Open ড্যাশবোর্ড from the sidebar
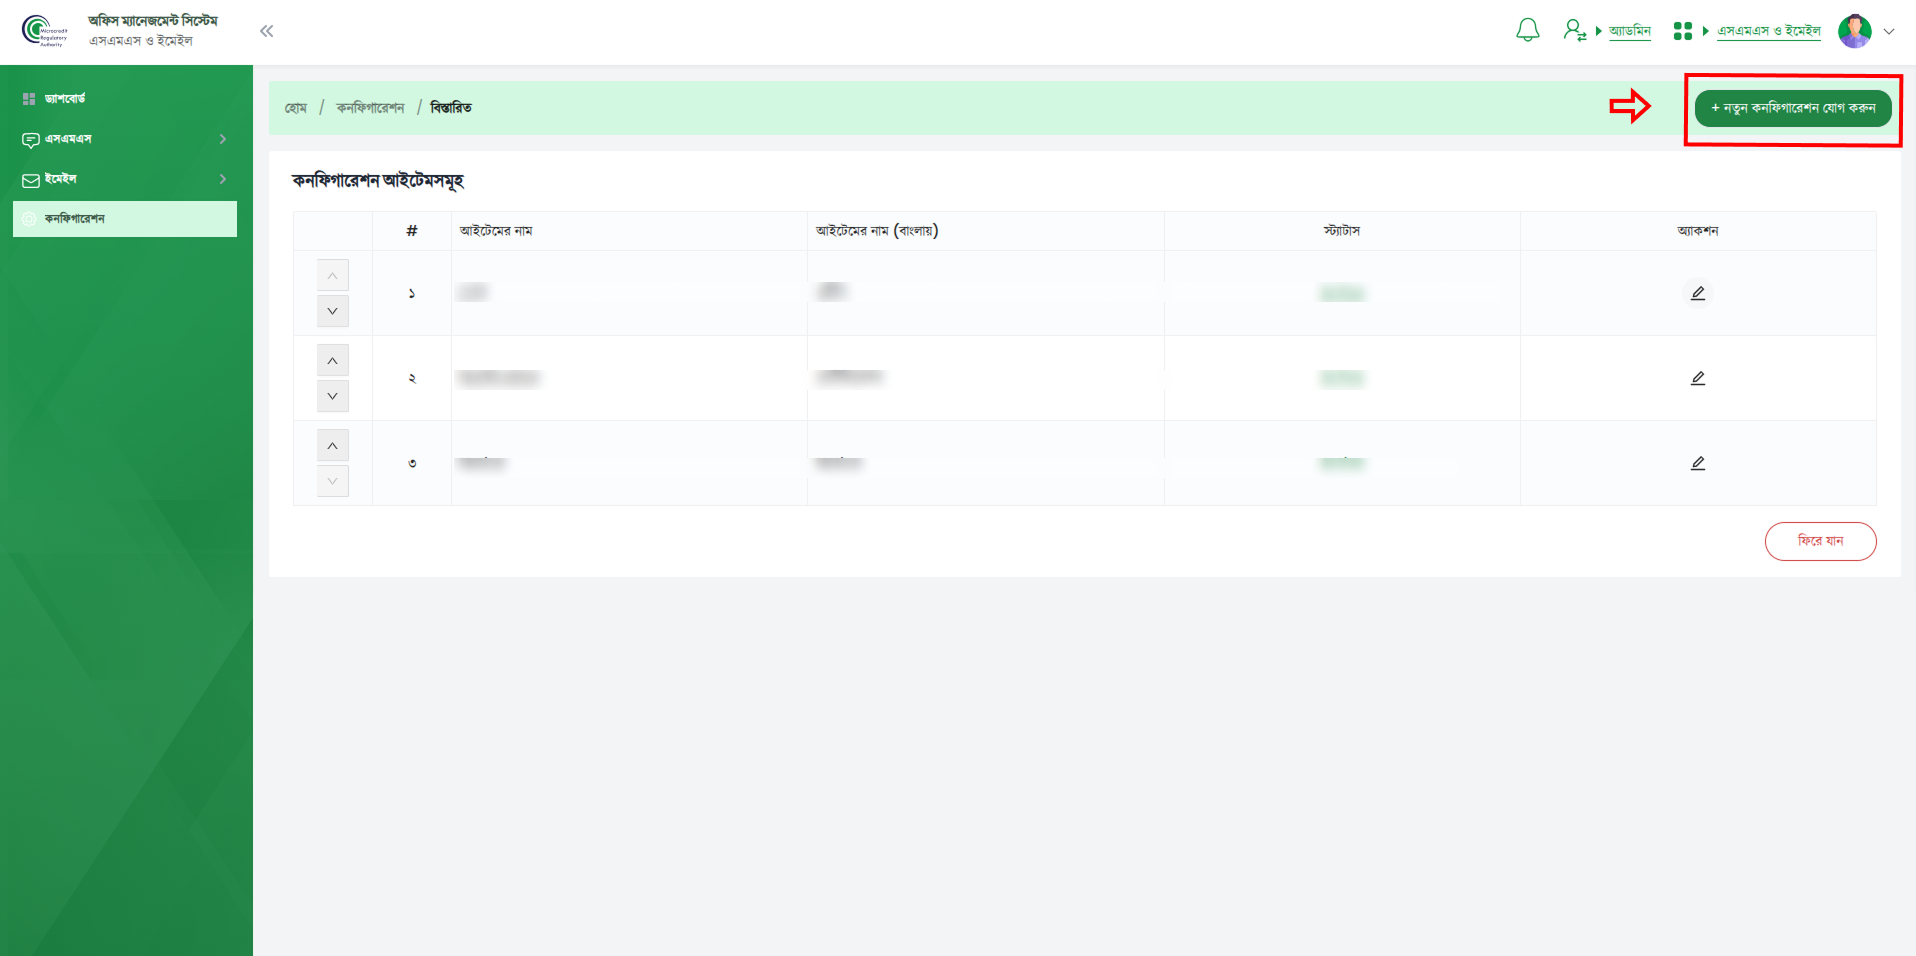 65,99
